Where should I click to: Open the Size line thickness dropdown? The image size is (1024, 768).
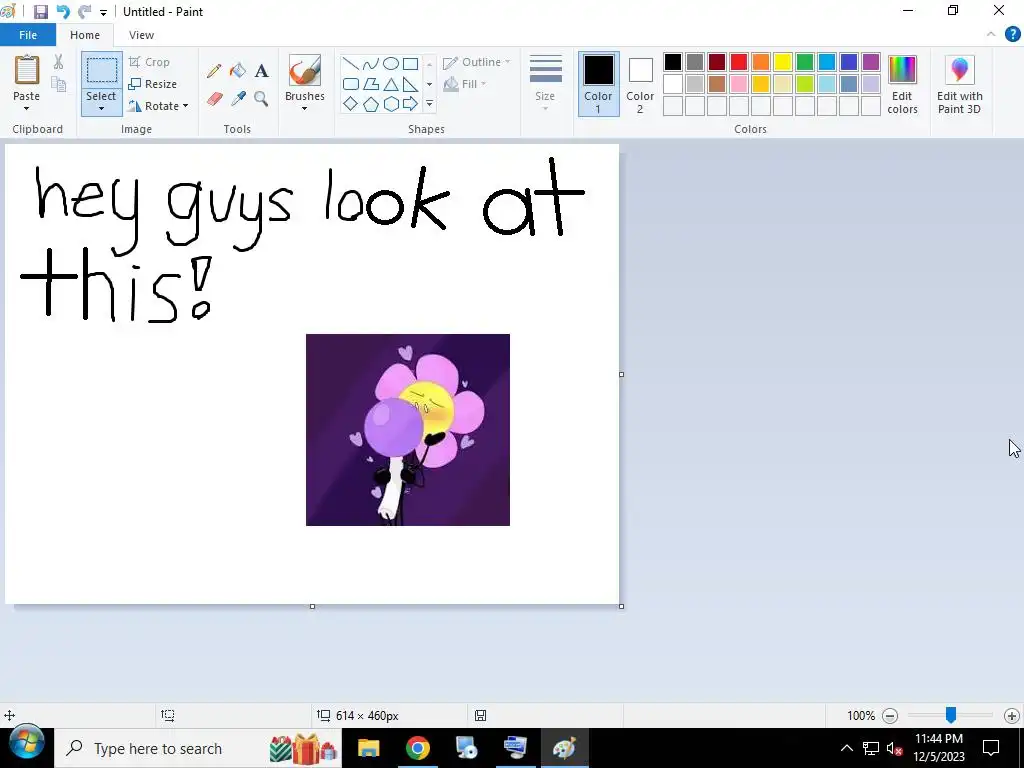pyautogui.click(x=545, y=84)
